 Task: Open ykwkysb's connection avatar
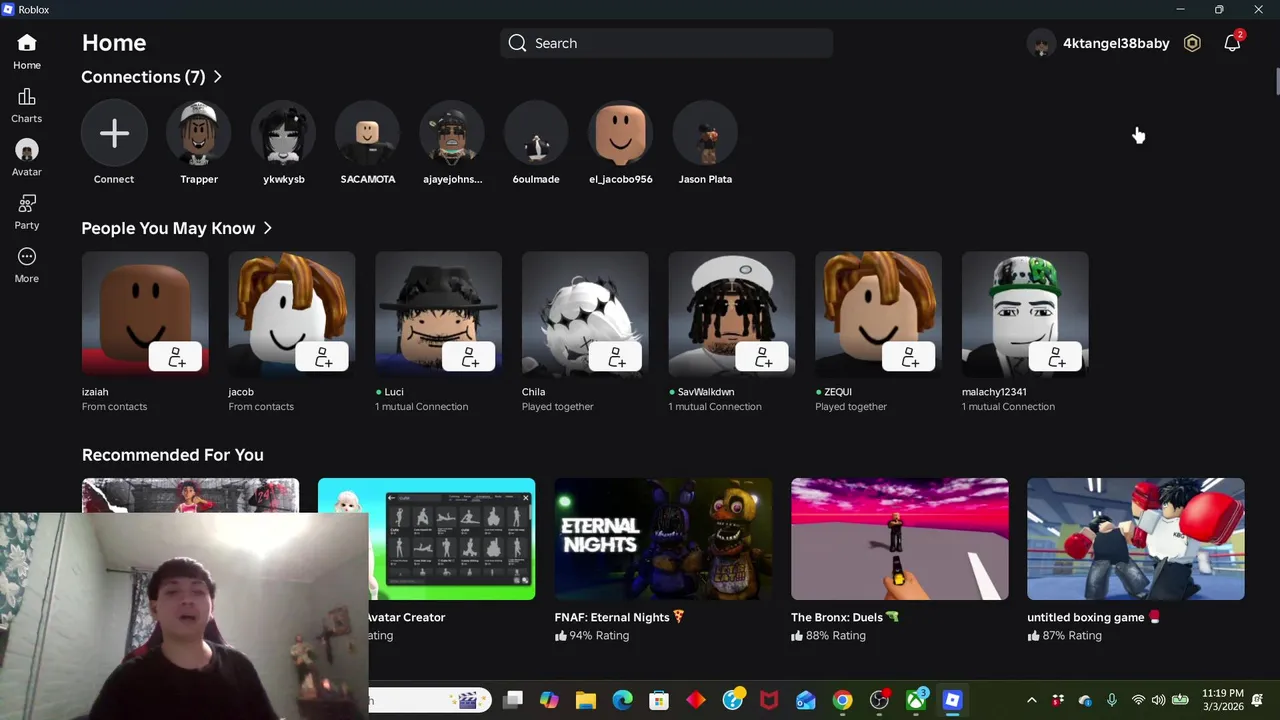click(x=284, y=134)
